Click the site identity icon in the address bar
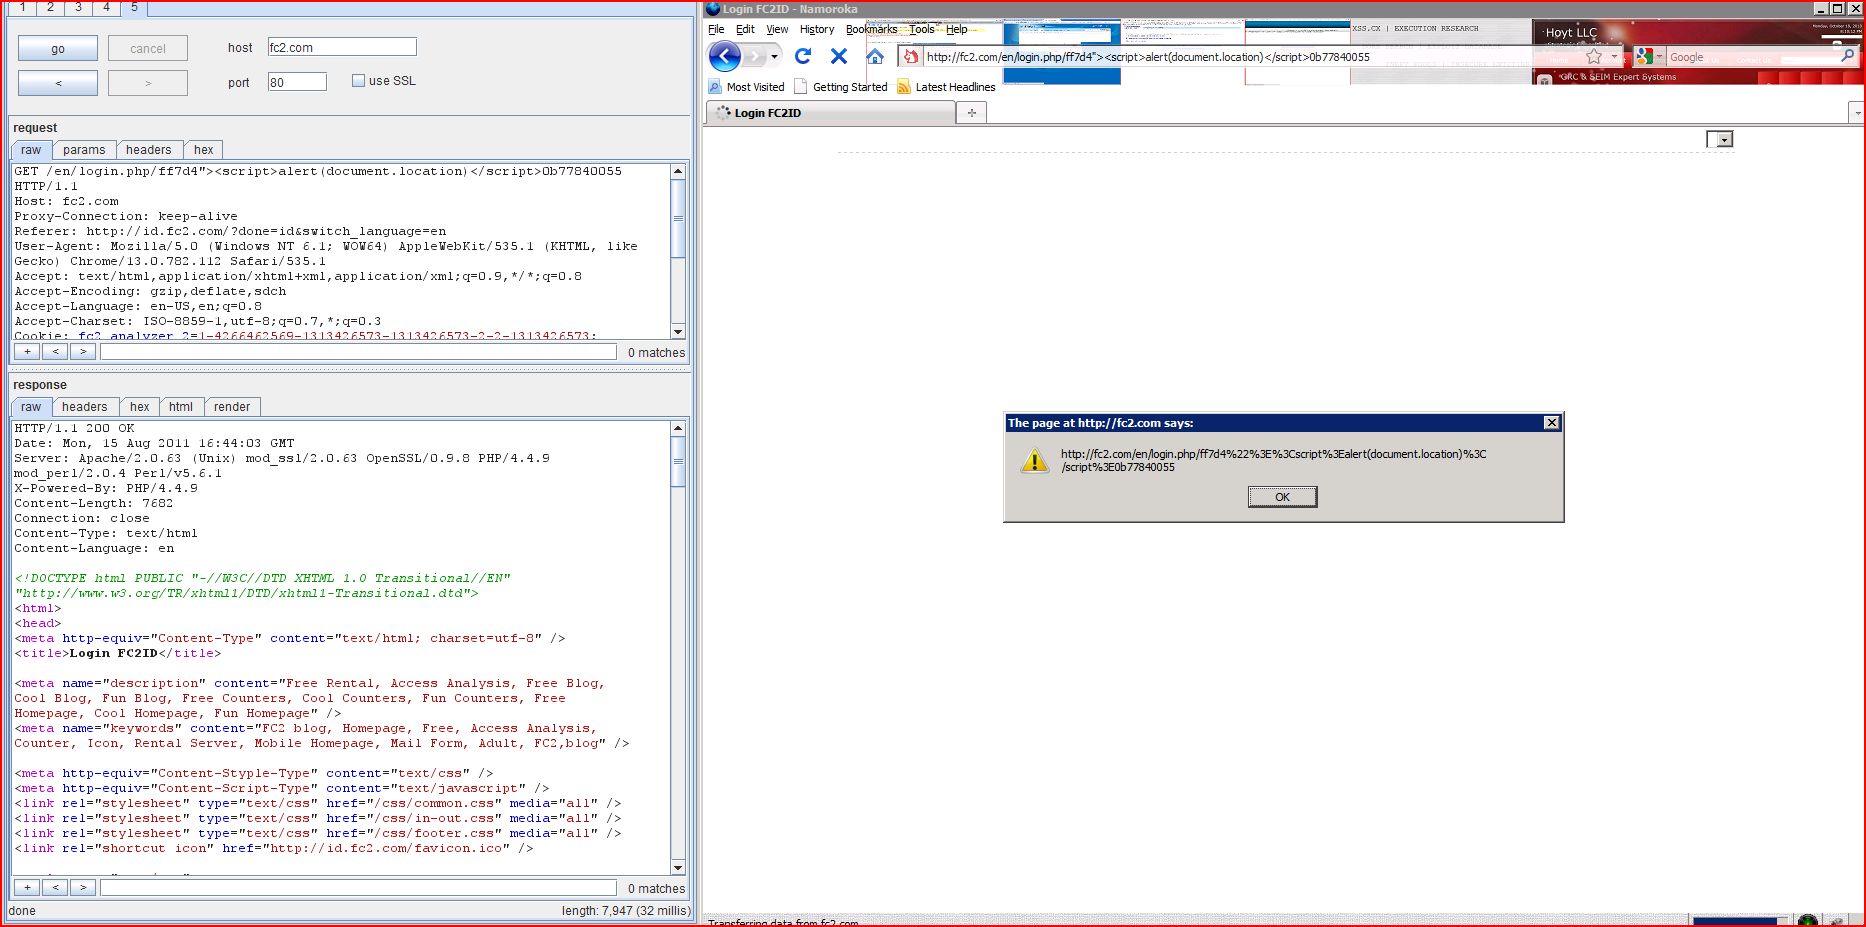The width and height of the screenshot is (1866, 927). [x=910, y=57]
